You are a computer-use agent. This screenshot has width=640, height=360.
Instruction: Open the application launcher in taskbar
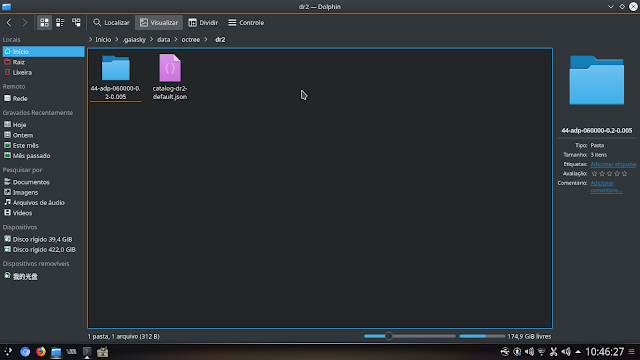pos(8,351)
